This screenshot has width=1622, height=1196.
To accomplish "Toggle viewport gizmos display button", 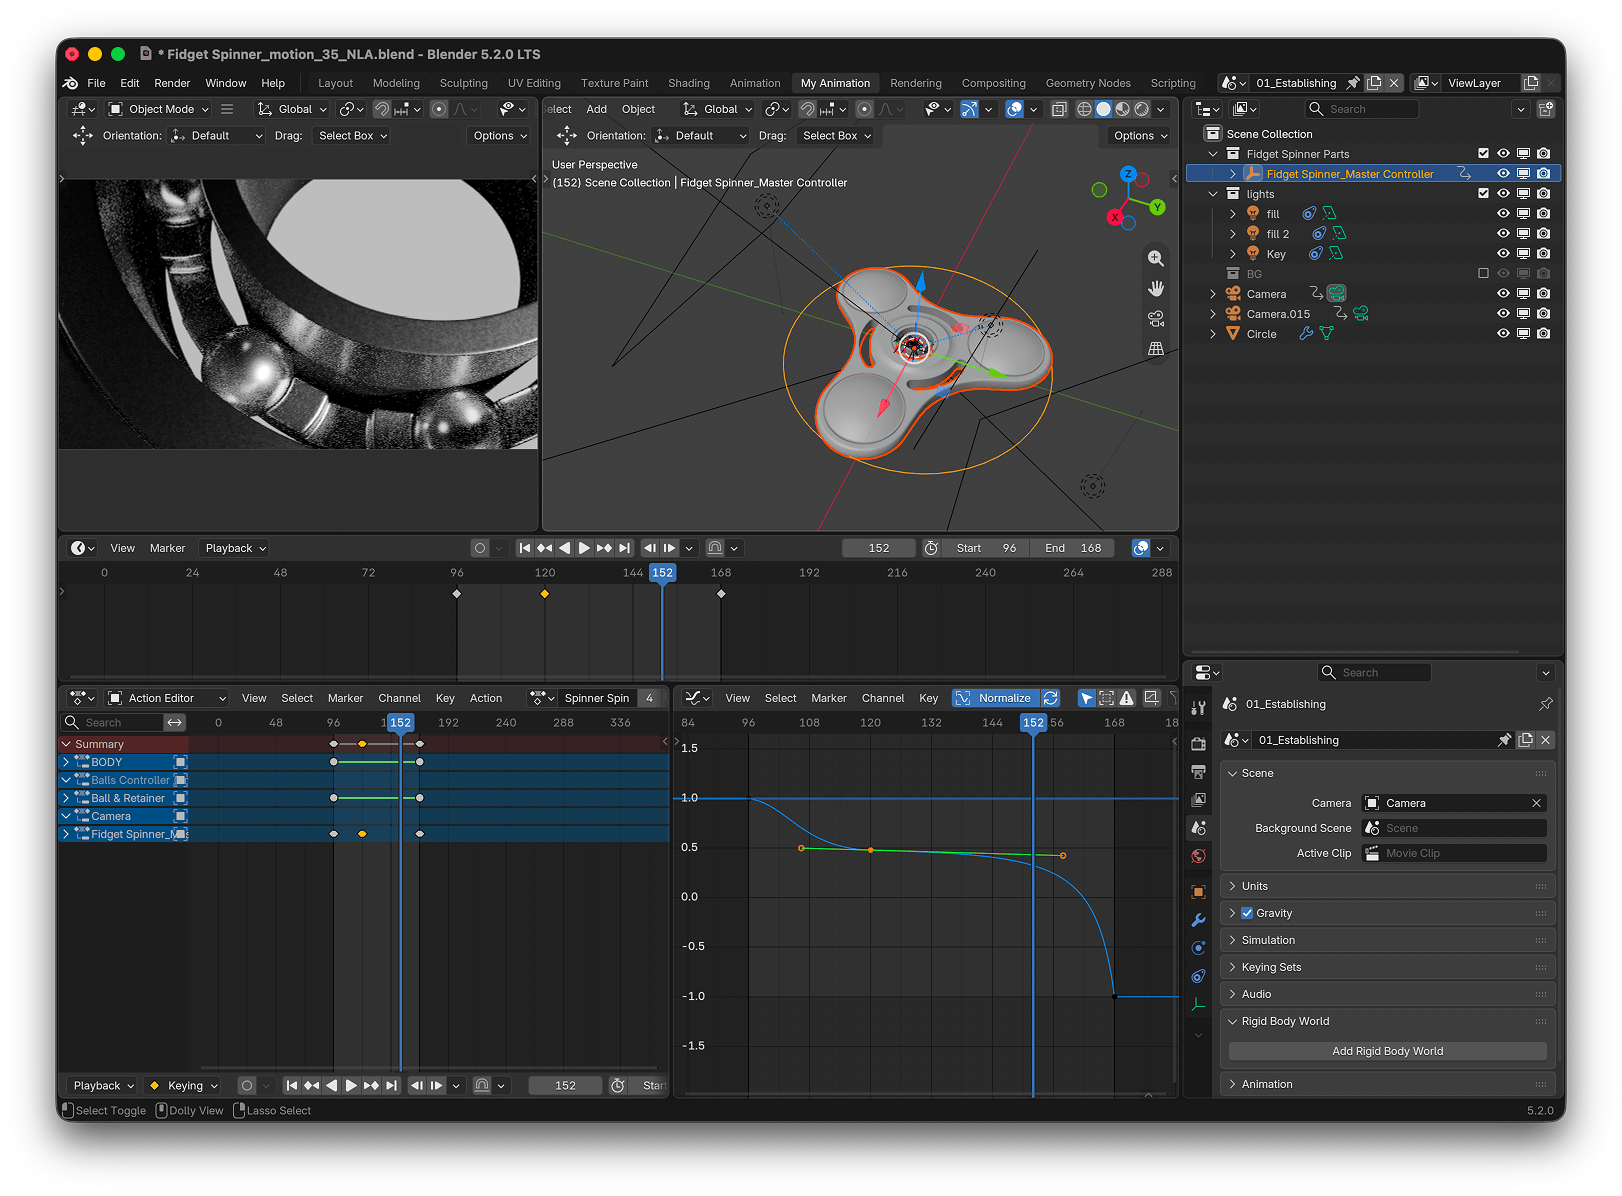I will pyautogui.click(x=969, y=109).
